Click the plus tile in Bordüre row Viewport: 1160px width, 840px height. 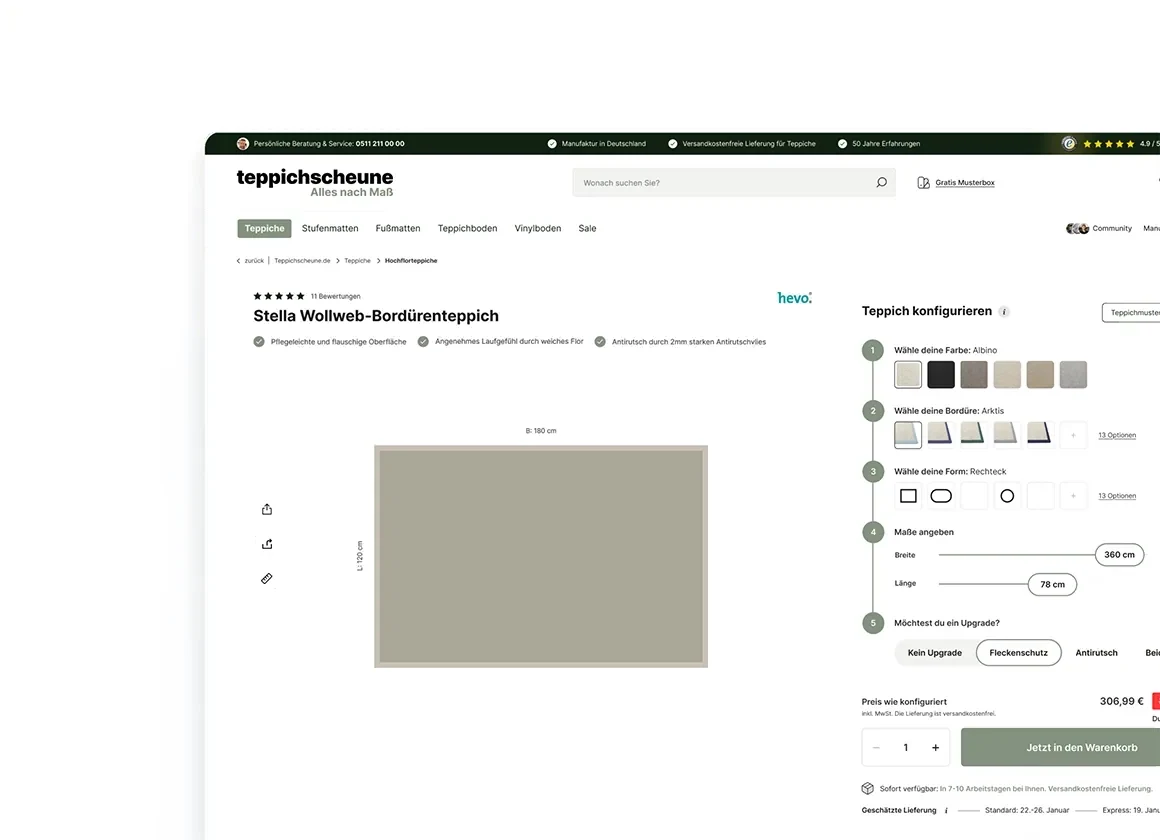tap(1073, 435)
